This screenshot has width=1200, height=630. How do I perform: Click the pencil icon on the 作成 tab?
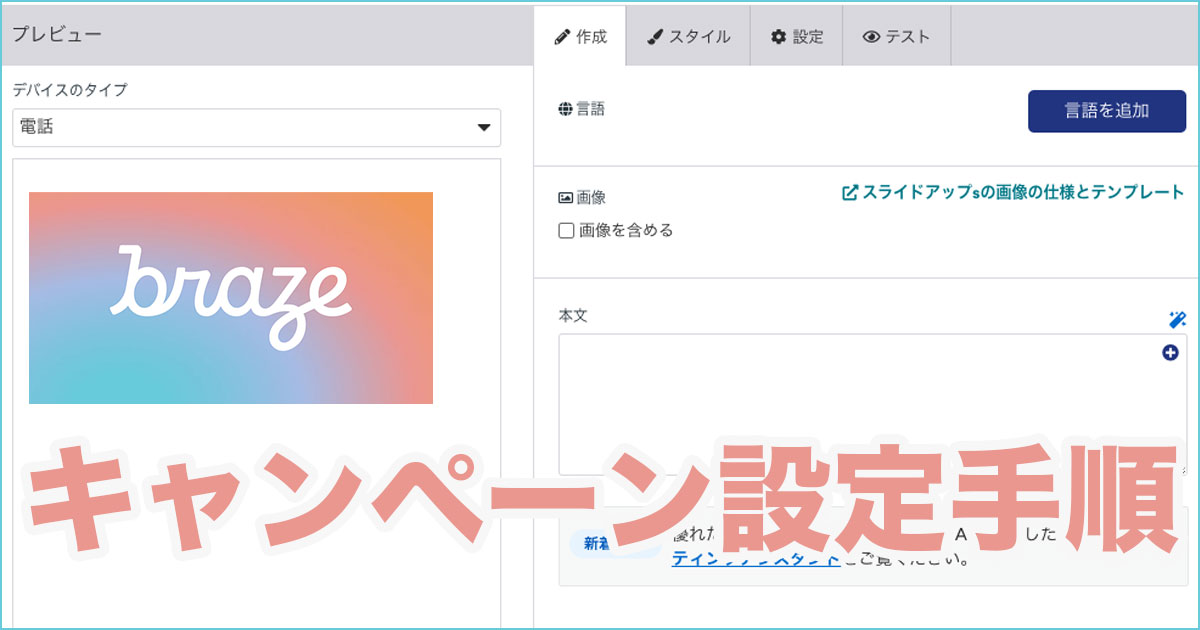coord(560,35)
